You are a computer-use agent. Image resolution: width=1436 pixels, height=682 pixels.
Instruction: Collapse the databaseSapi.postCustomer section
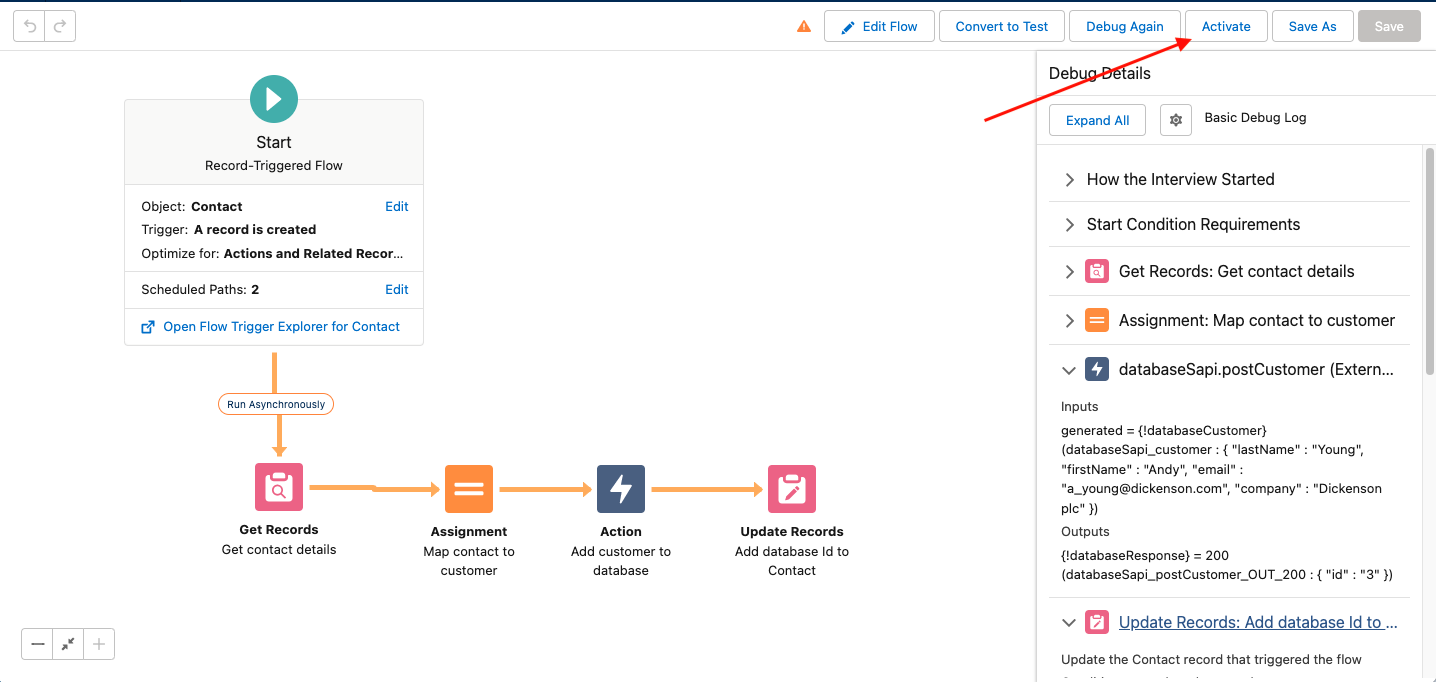point(1069,370)
